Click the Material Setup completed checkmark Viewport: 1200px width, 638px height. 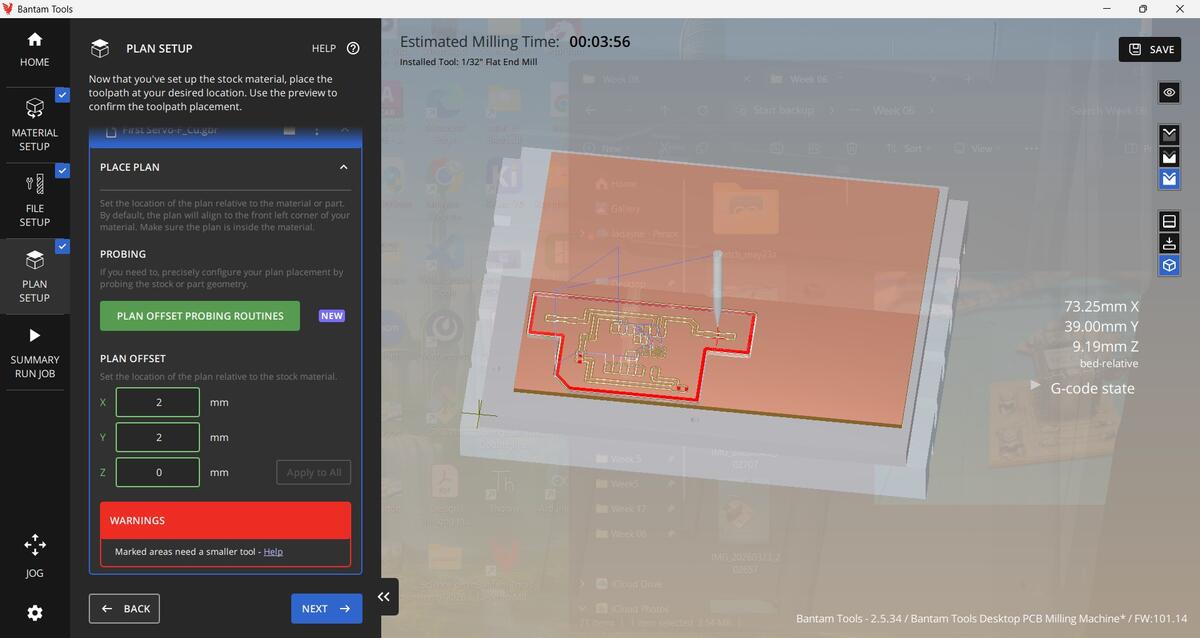click(62, 95)
